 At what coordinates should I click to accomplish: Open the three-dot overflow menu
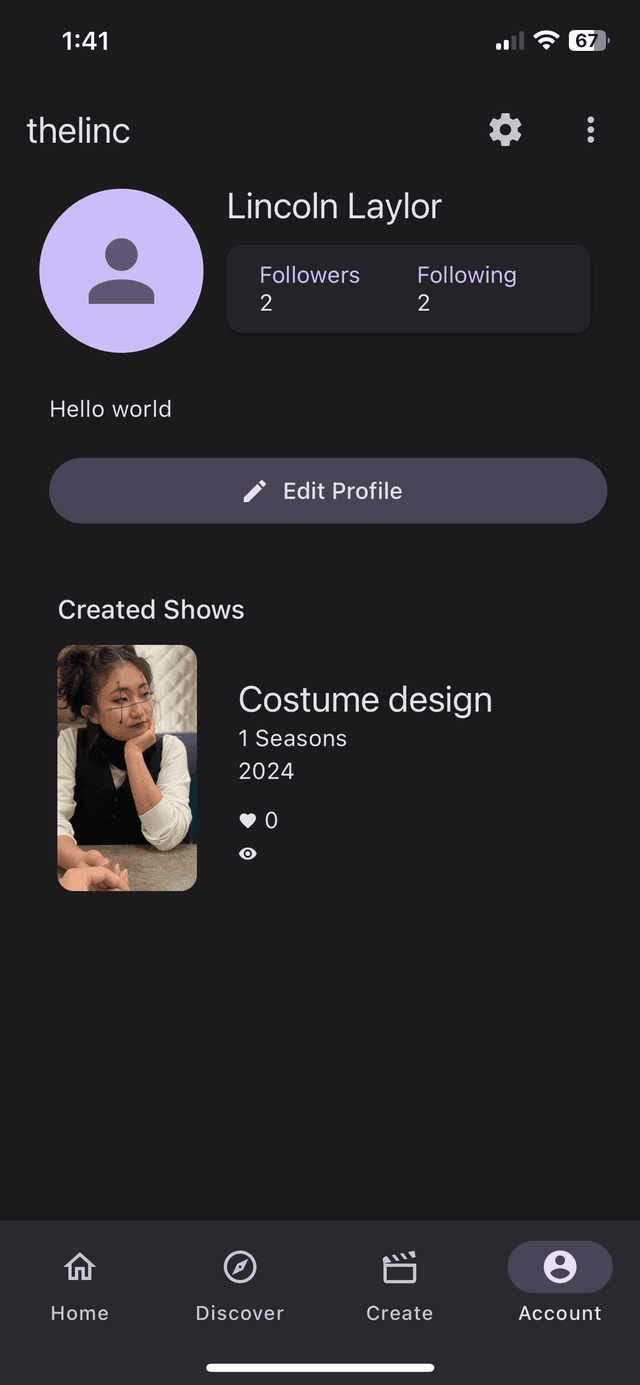point(590,130)
